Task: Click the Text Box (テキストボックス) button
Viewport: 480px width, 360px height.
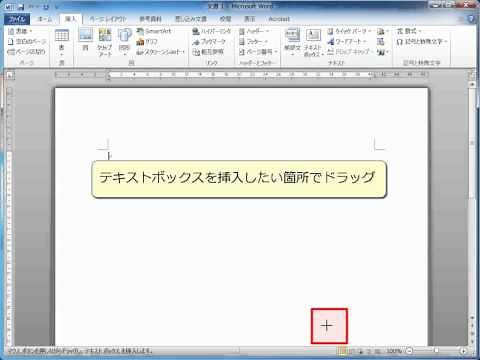Action: [313, 43]
